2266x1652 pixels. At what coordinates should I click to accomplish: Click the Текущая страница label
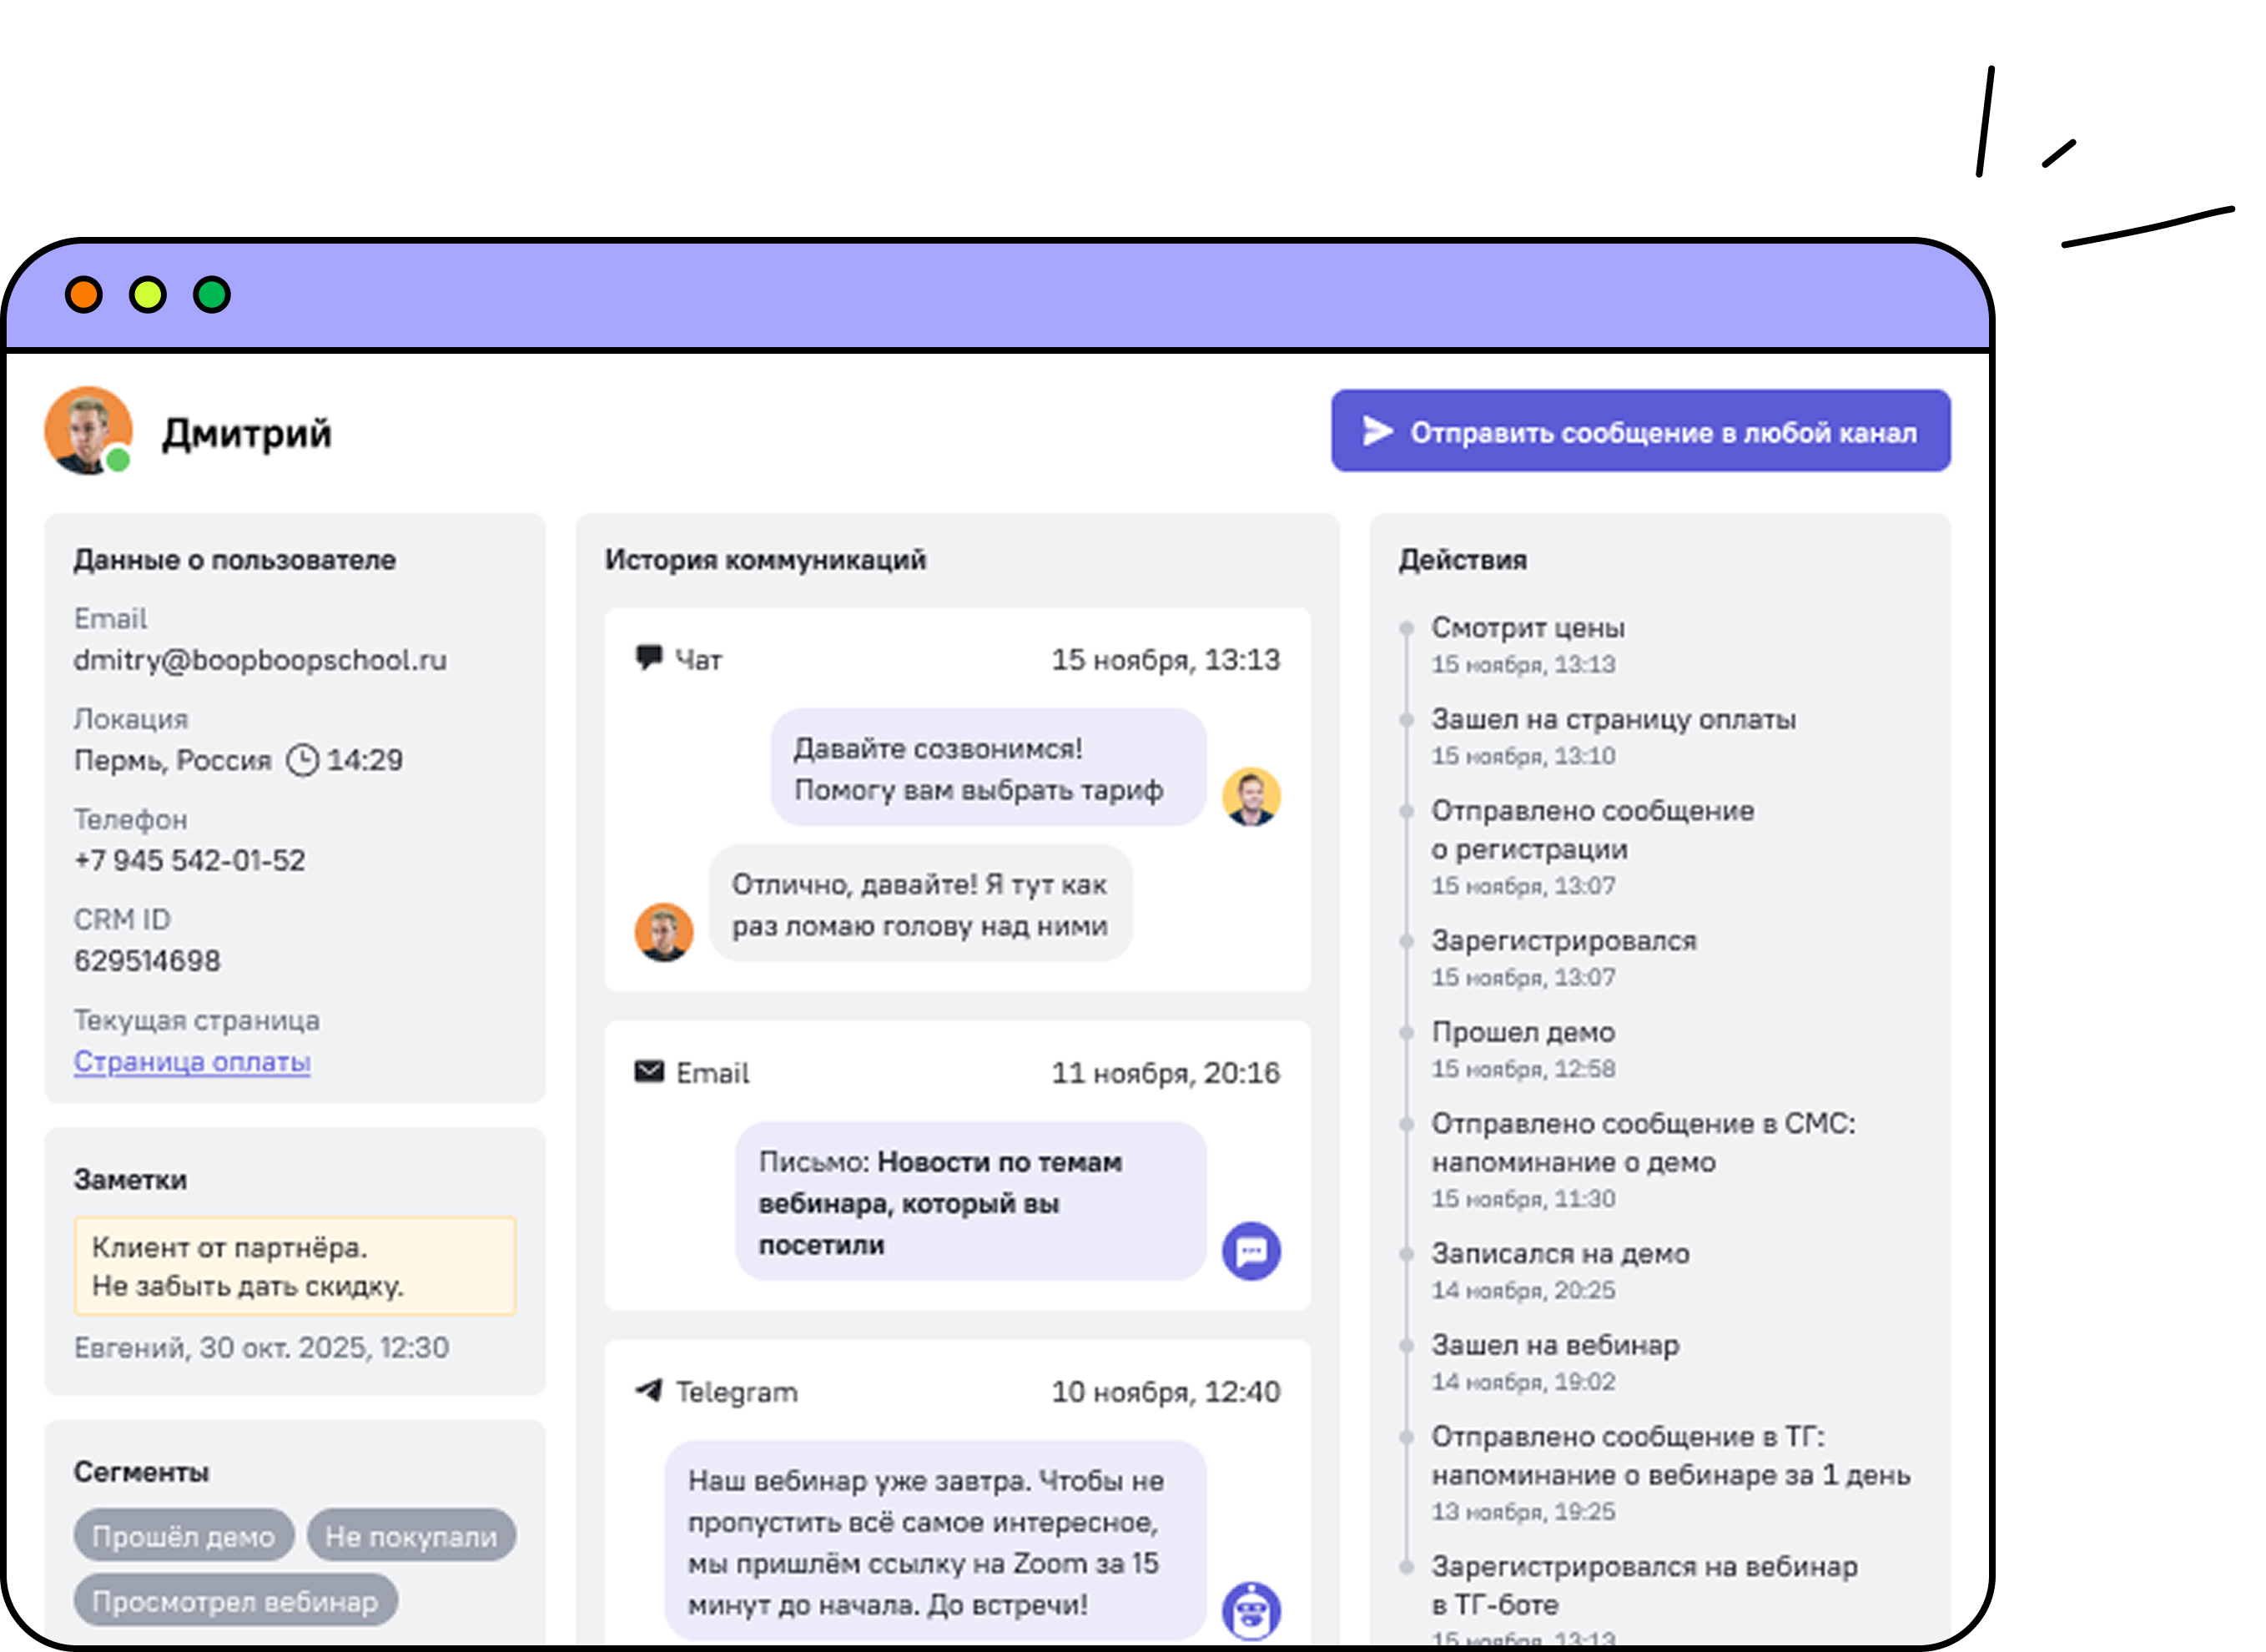[x=197, y=1020]
